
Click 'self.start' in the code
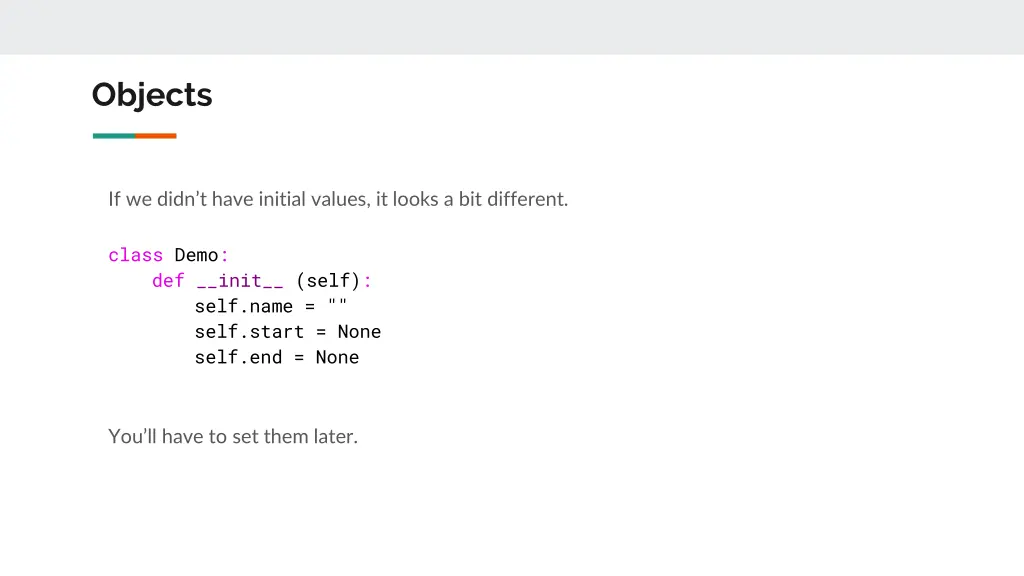pos(249,332)
